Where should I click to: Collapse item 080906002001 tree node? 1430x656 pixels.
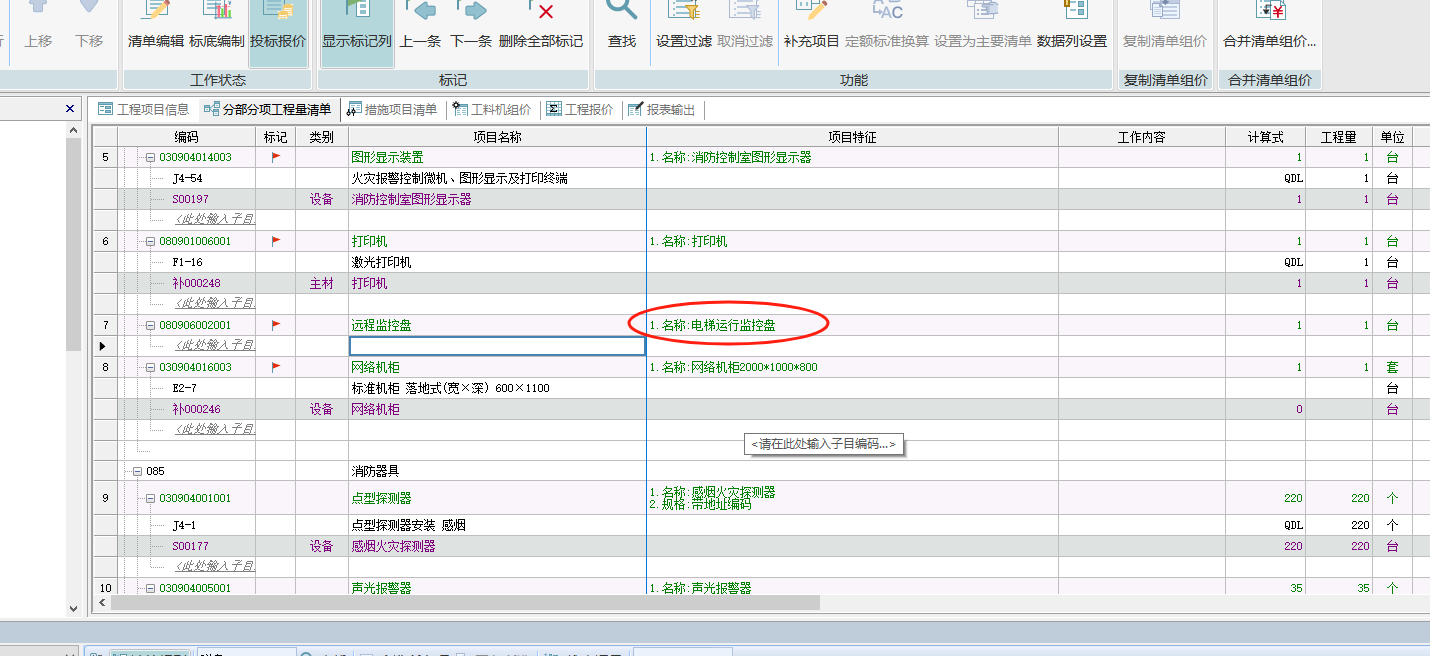pyautogui.click(x=150, y=325)
